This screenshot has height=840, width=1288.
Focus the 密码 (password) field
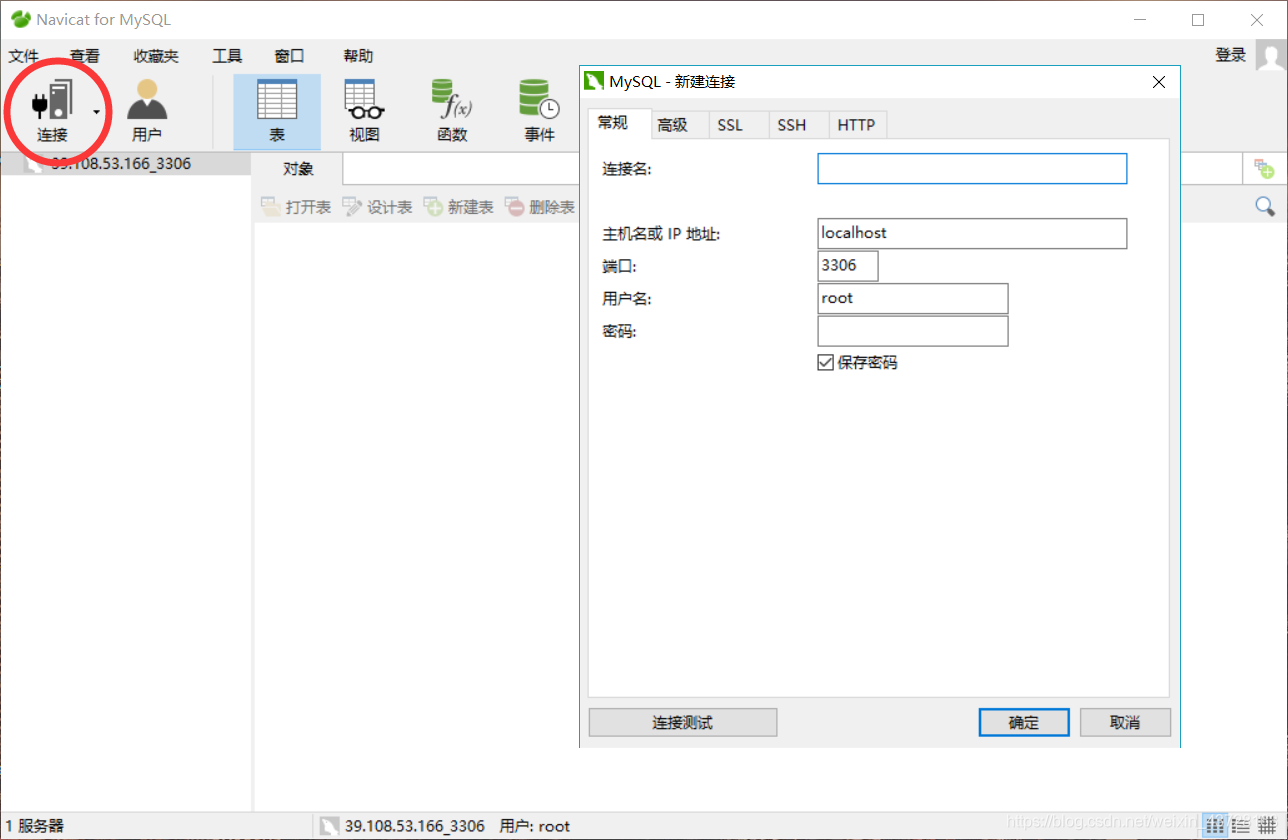pos(913,331)
